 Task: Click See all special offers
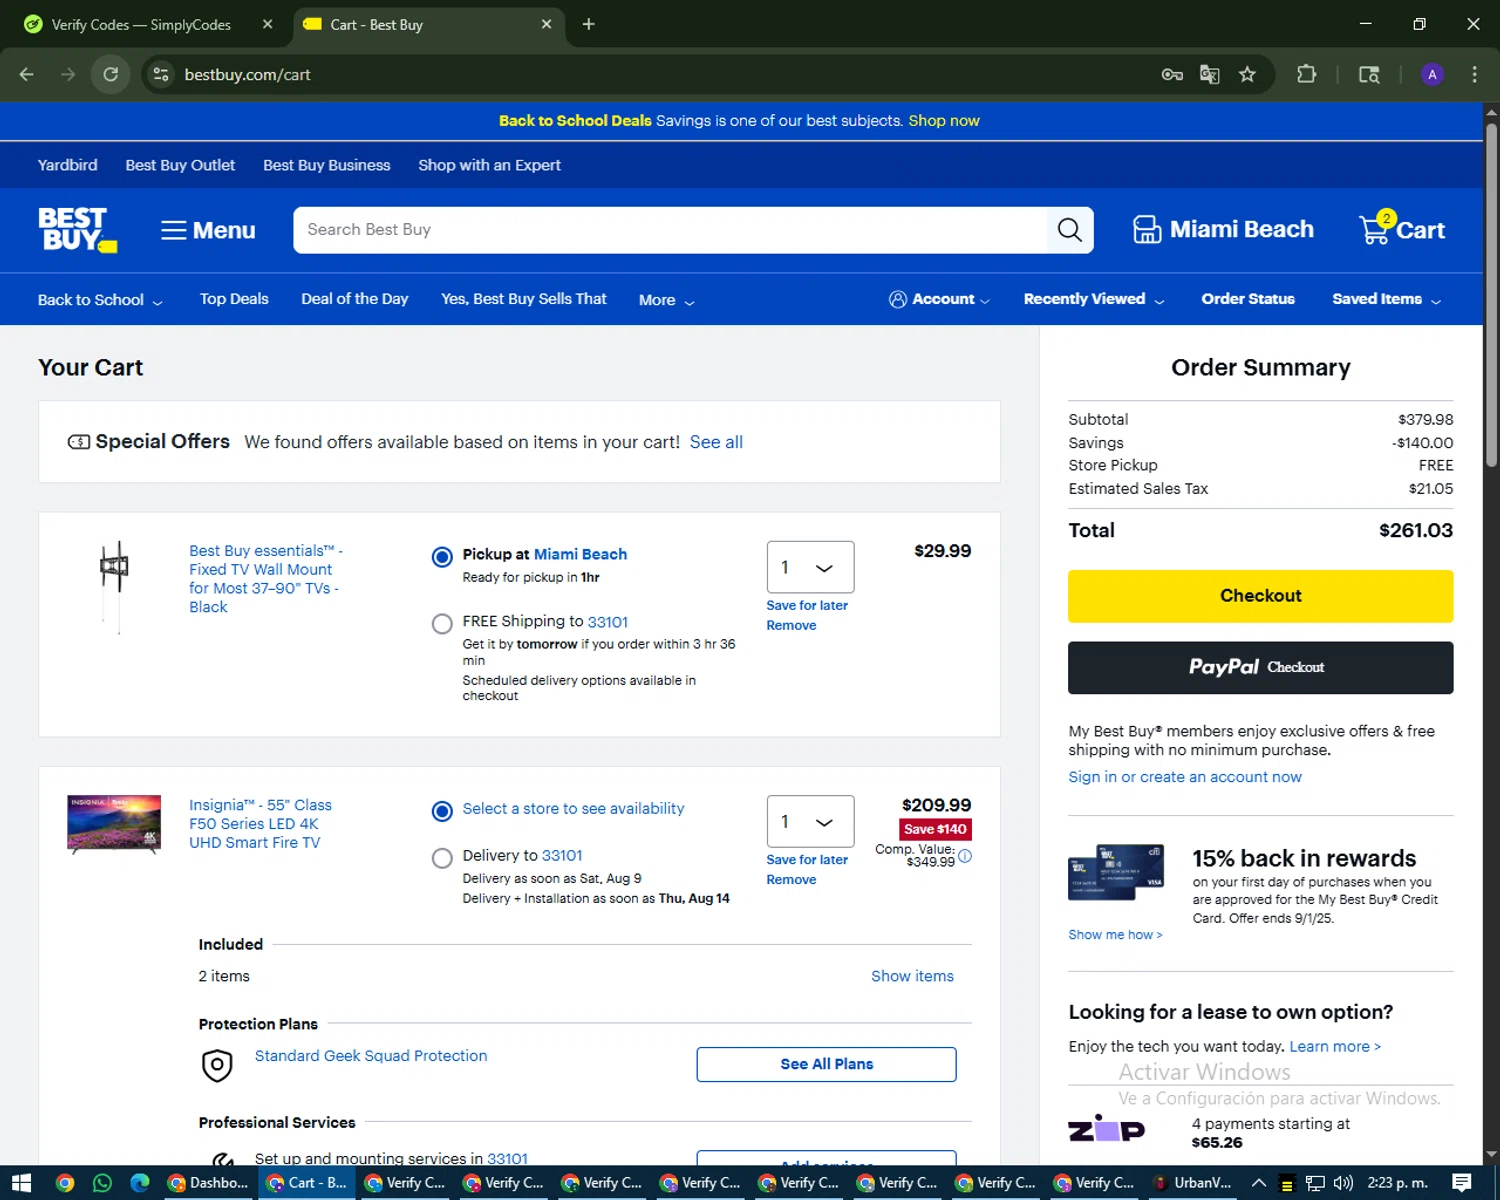pos(716,442)
